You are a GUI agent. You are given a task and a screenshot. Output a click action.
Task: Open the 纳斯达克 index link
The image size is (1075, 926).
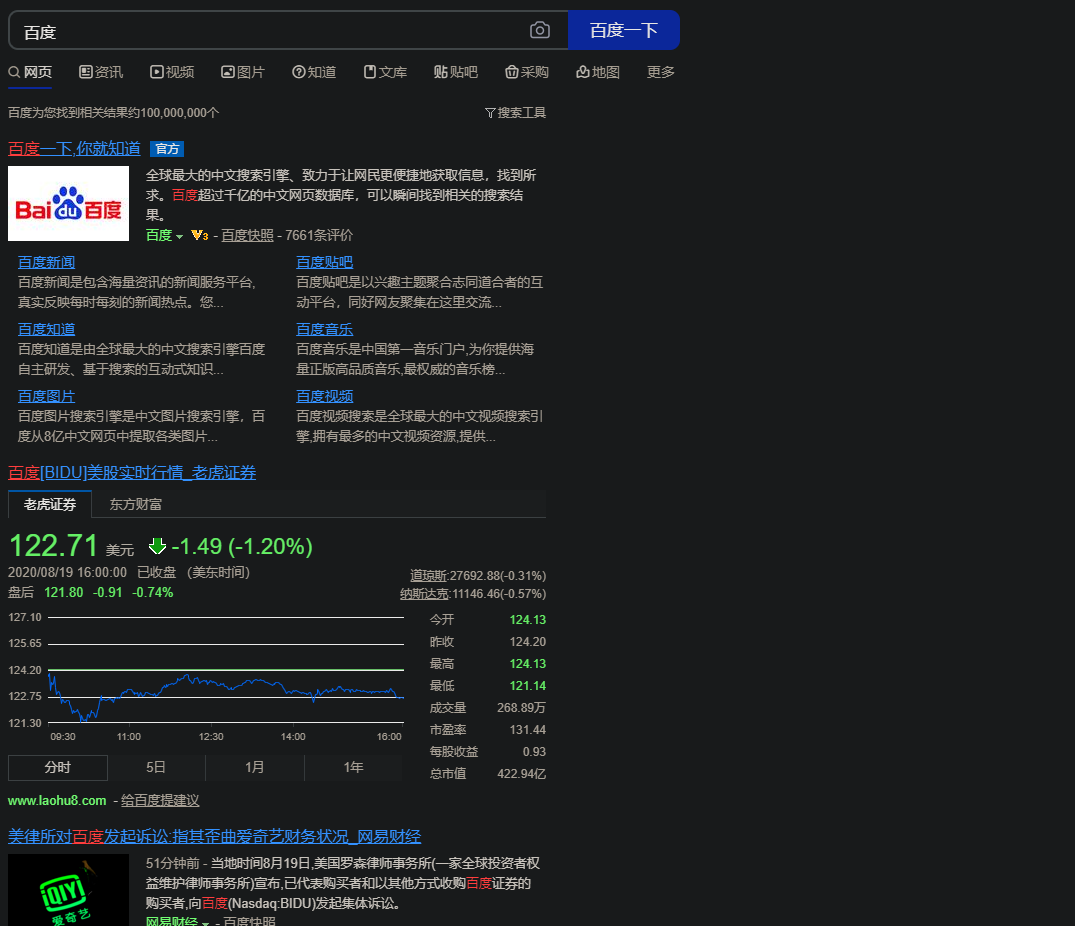[424, 594]
